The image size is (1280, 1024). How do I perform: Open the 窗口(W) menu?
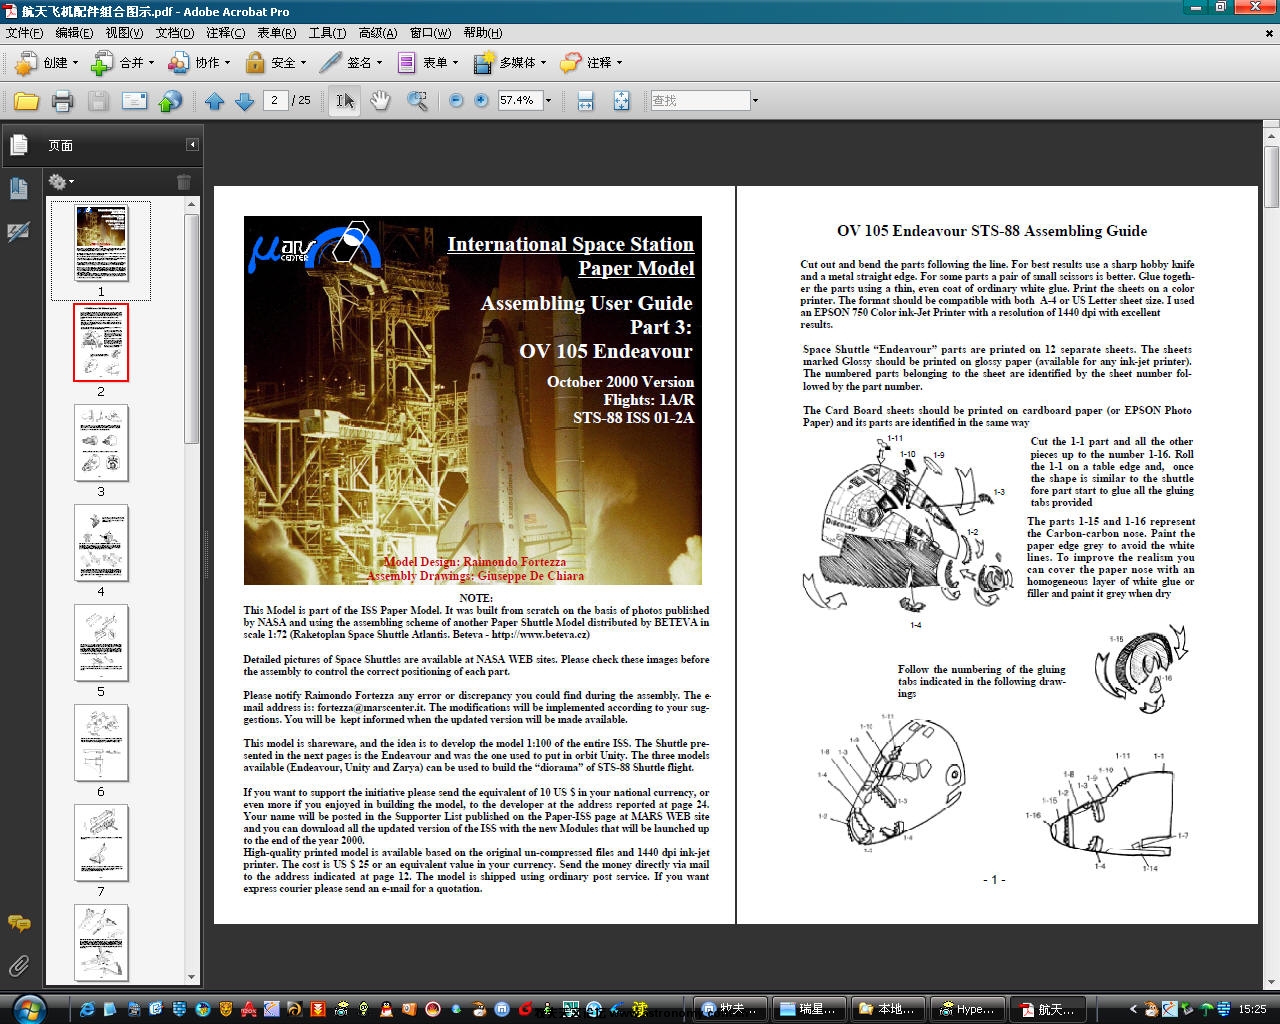(430, 33)
